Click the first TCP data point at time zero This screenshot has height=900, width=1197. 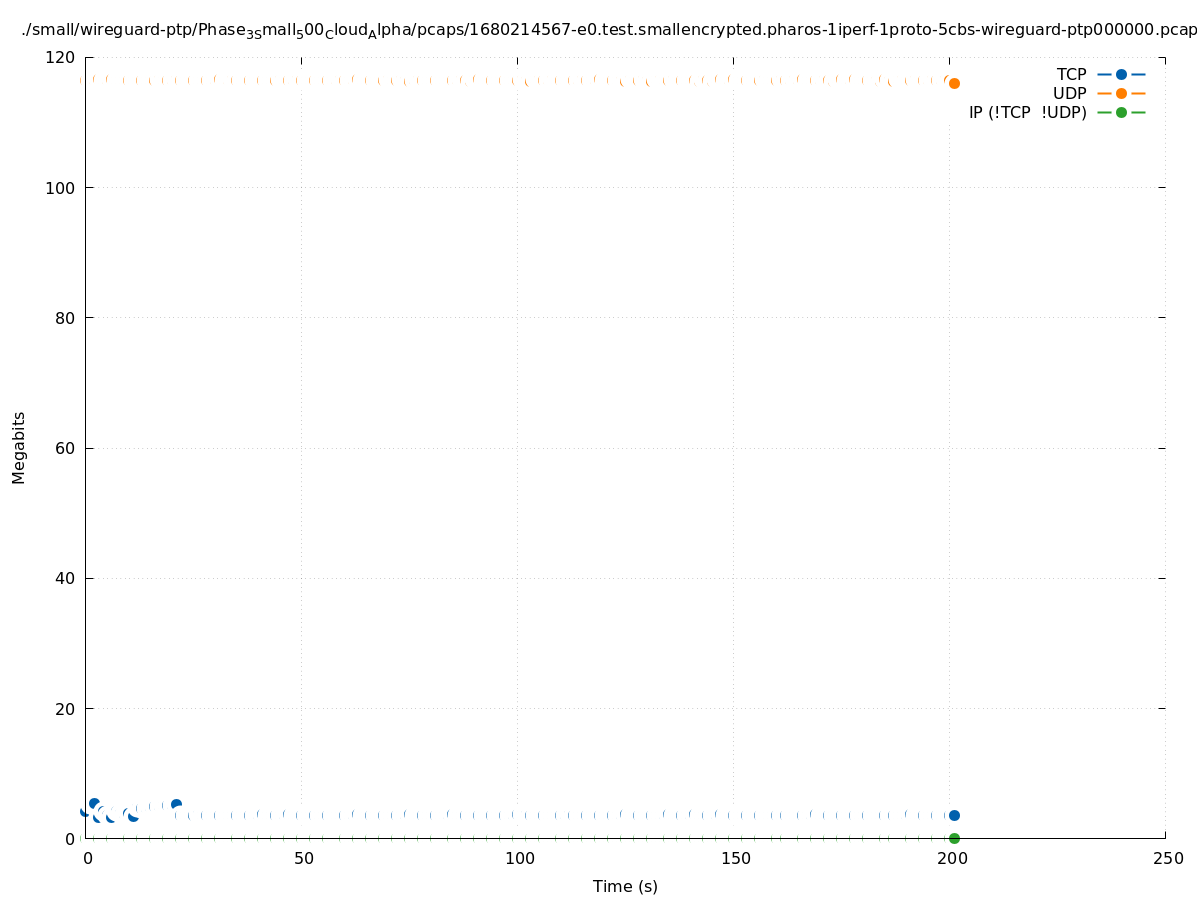point(85,811)
